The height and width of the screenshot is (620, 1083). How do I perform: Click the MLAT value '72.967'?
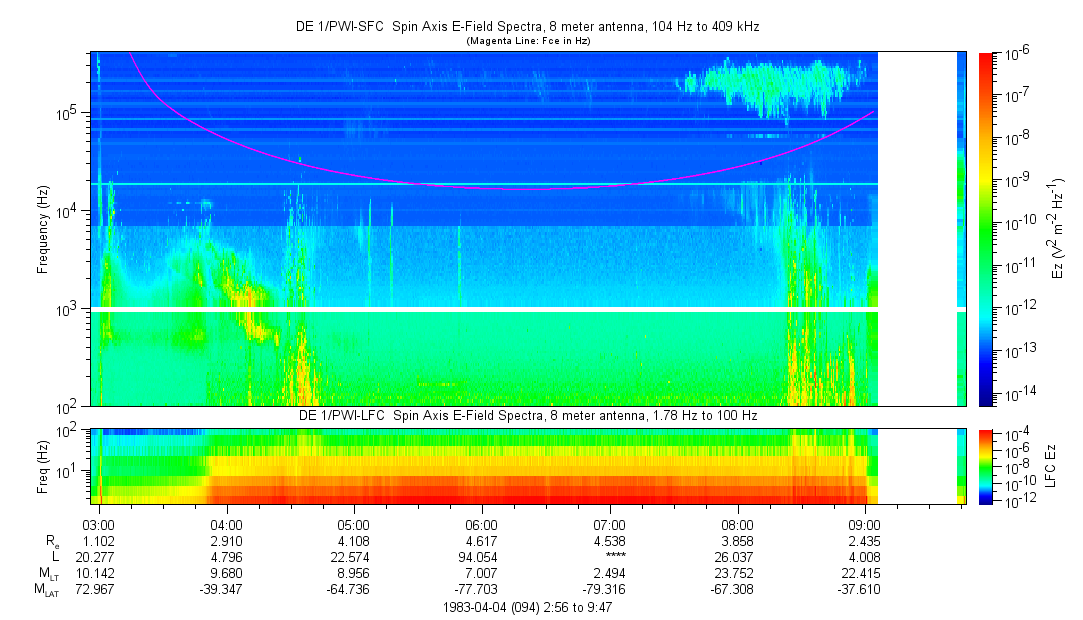[97, 589]
